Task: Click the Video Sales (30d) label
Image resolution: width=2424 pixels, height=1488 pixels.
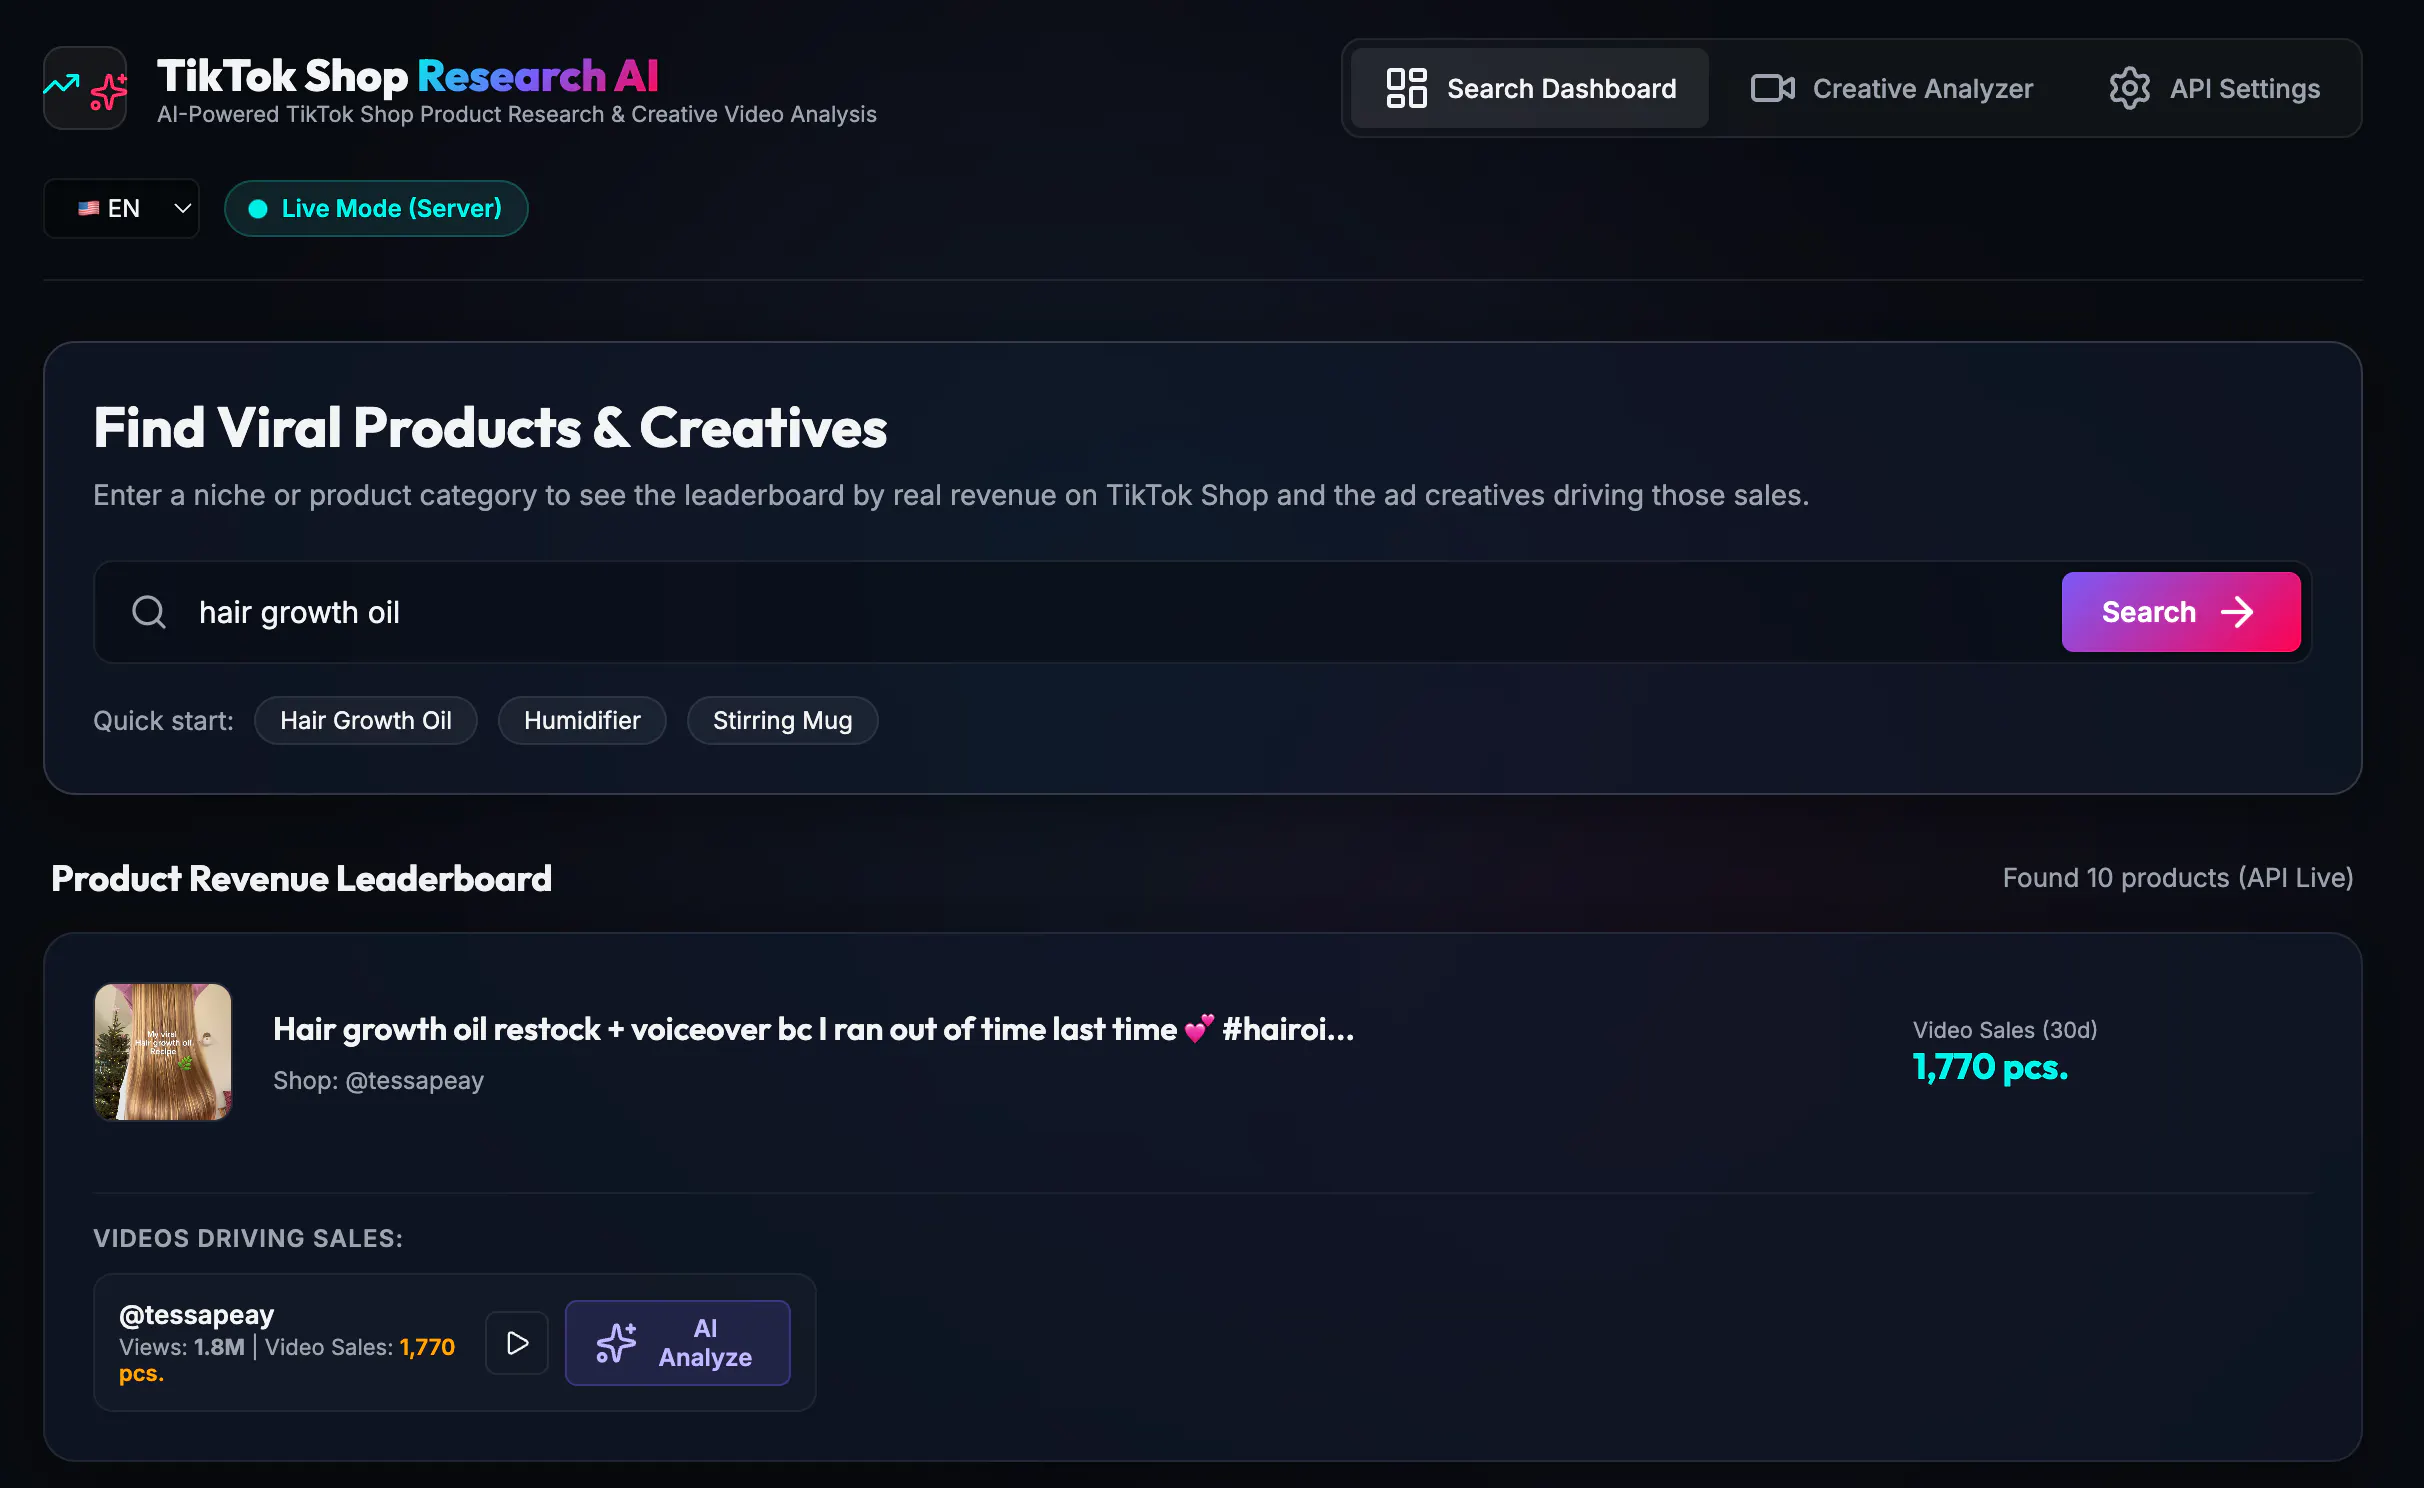Action: pyautogui.click(x=2005, y=1030)
